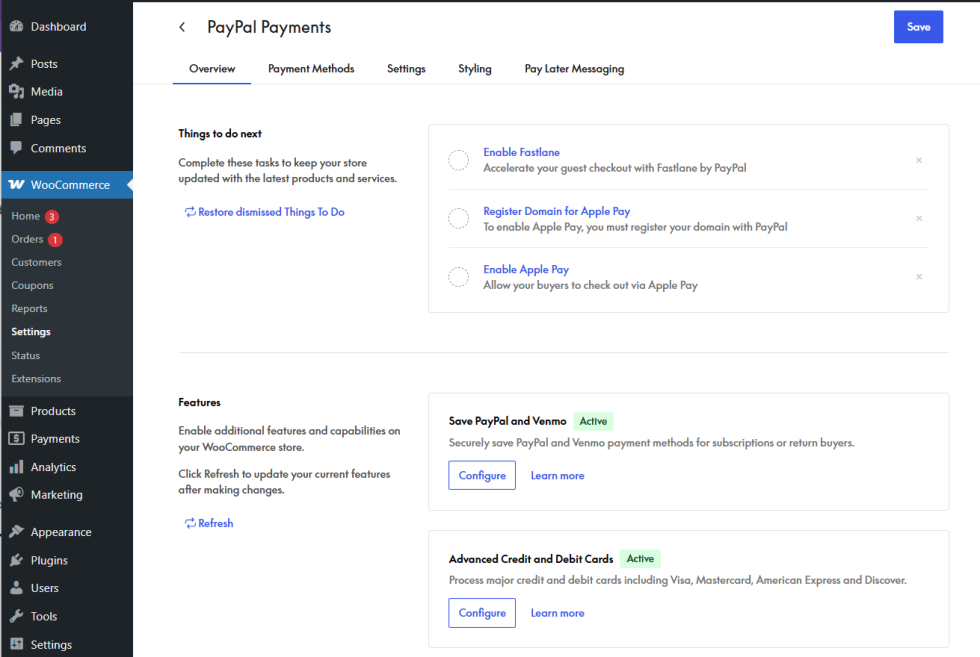
Task: Switch to the Payment Methods tab
Action: [311, 69]
